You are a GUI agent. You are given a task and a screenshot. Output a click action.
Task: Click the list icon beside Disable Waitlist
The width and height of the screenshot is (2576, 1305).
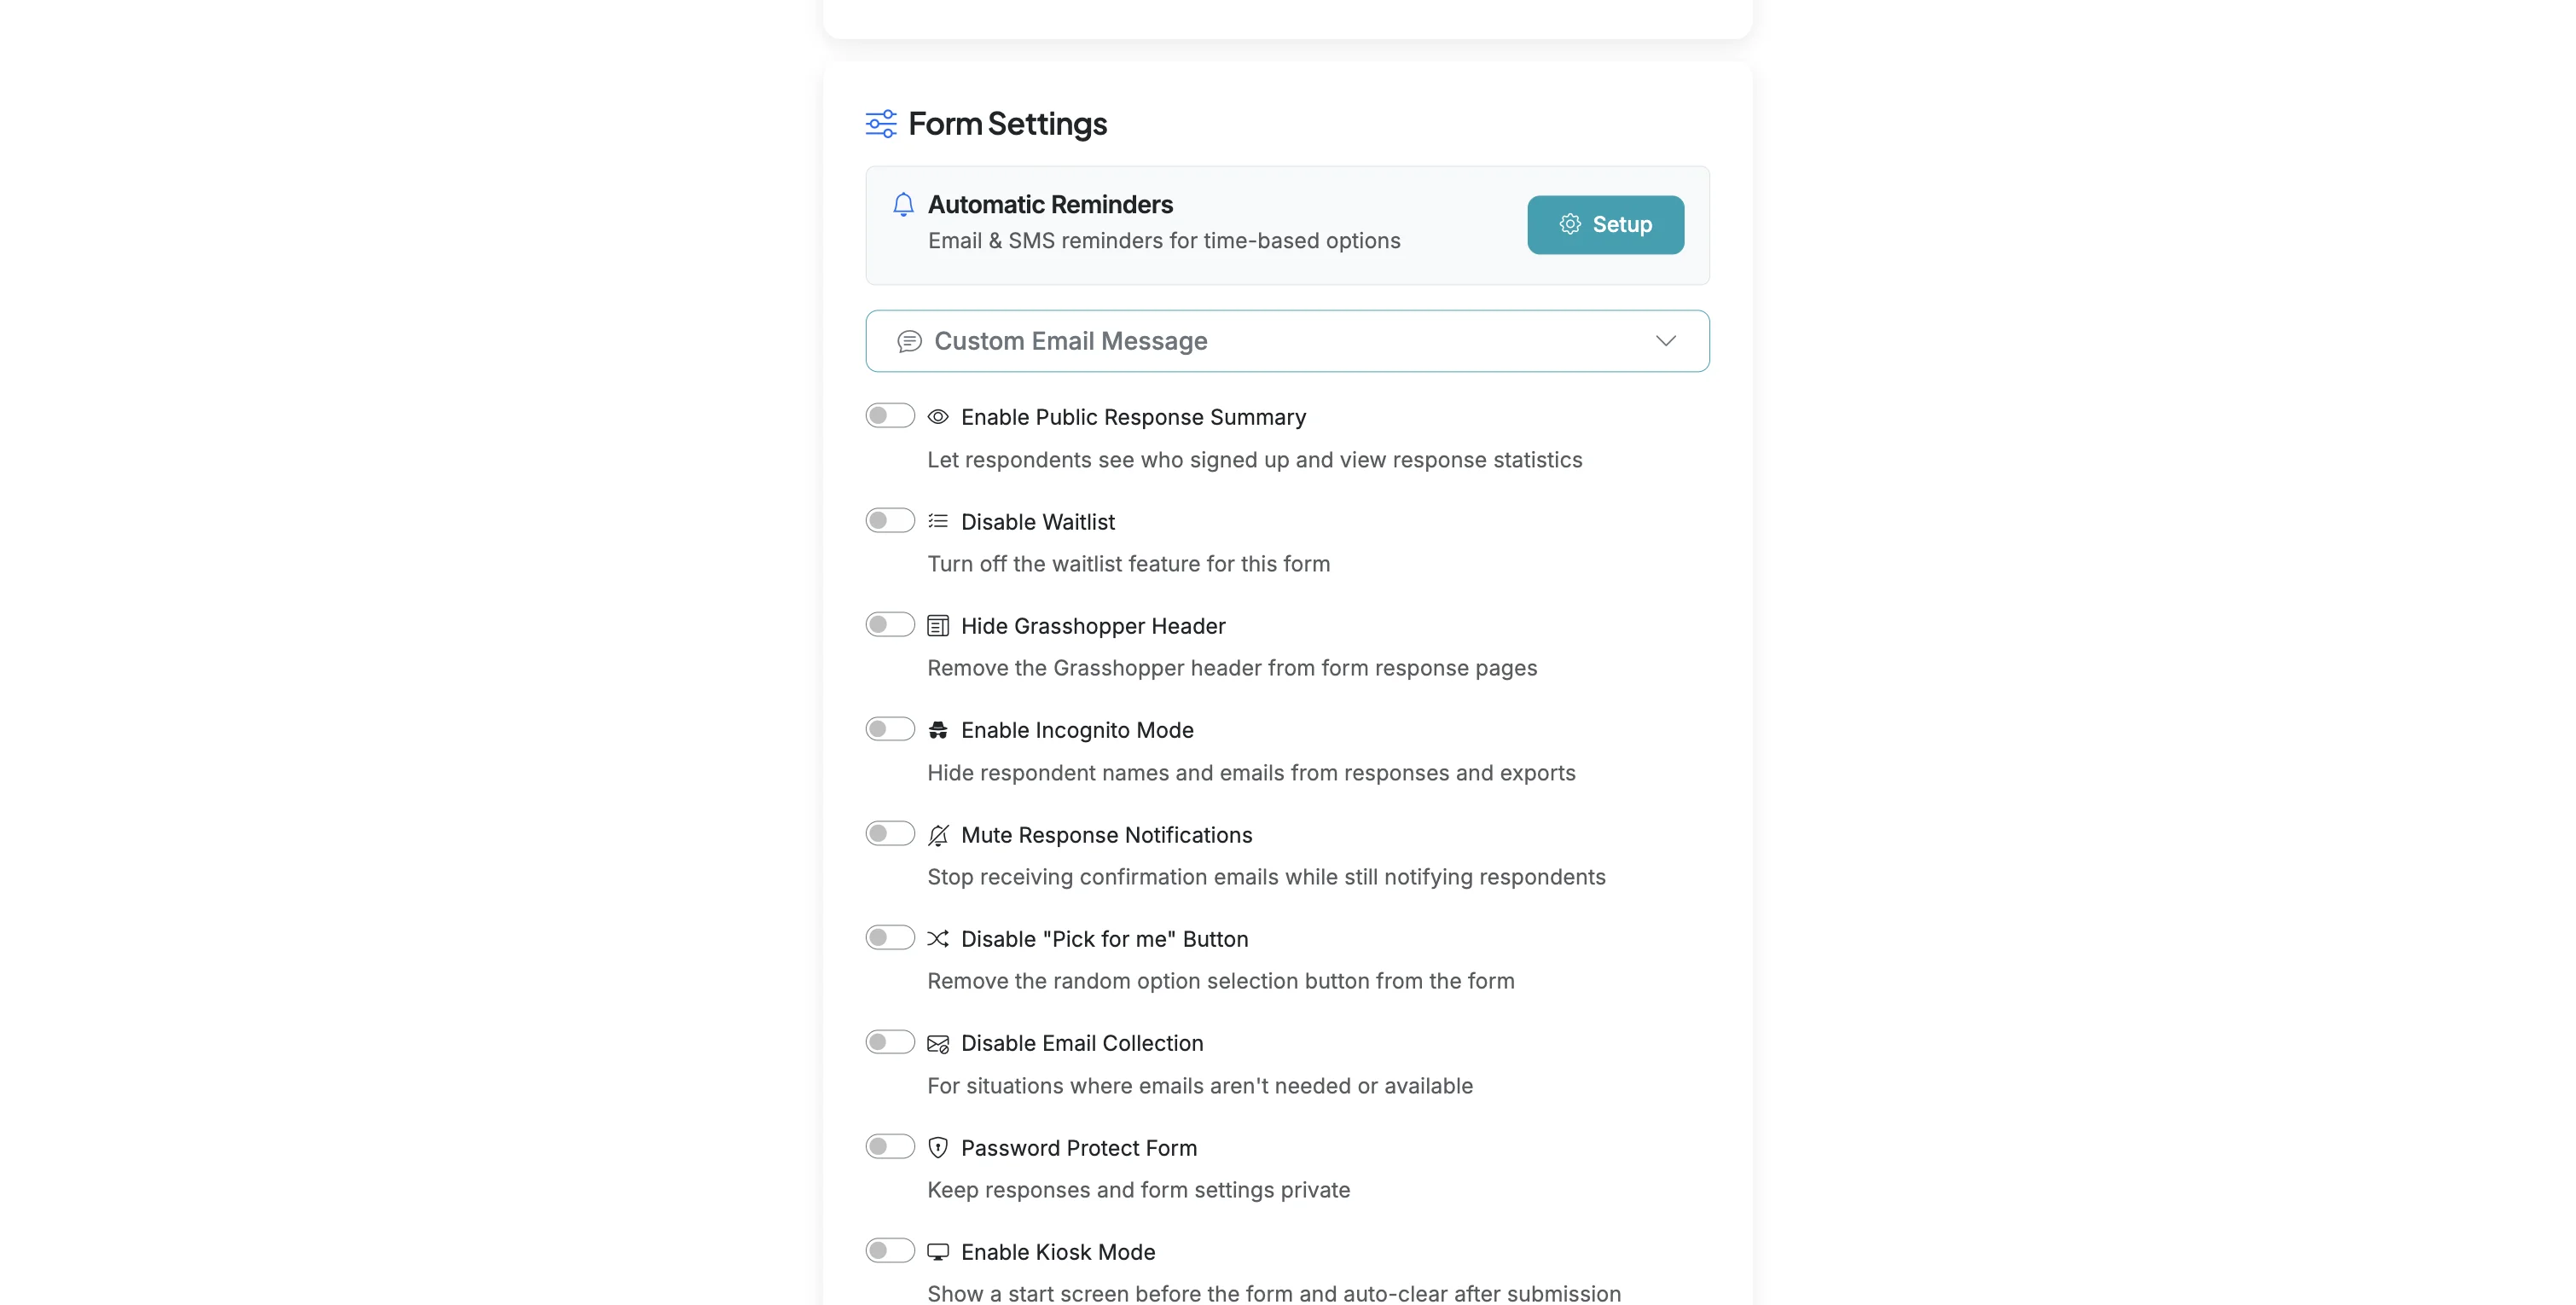938,520
